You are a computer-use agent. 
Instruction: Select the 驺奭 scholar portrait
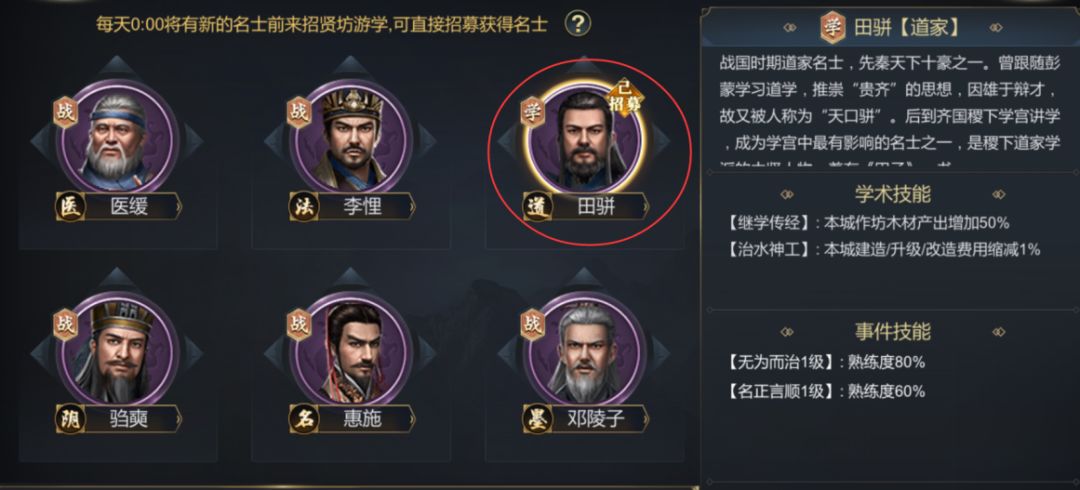(x=118, y=350)
